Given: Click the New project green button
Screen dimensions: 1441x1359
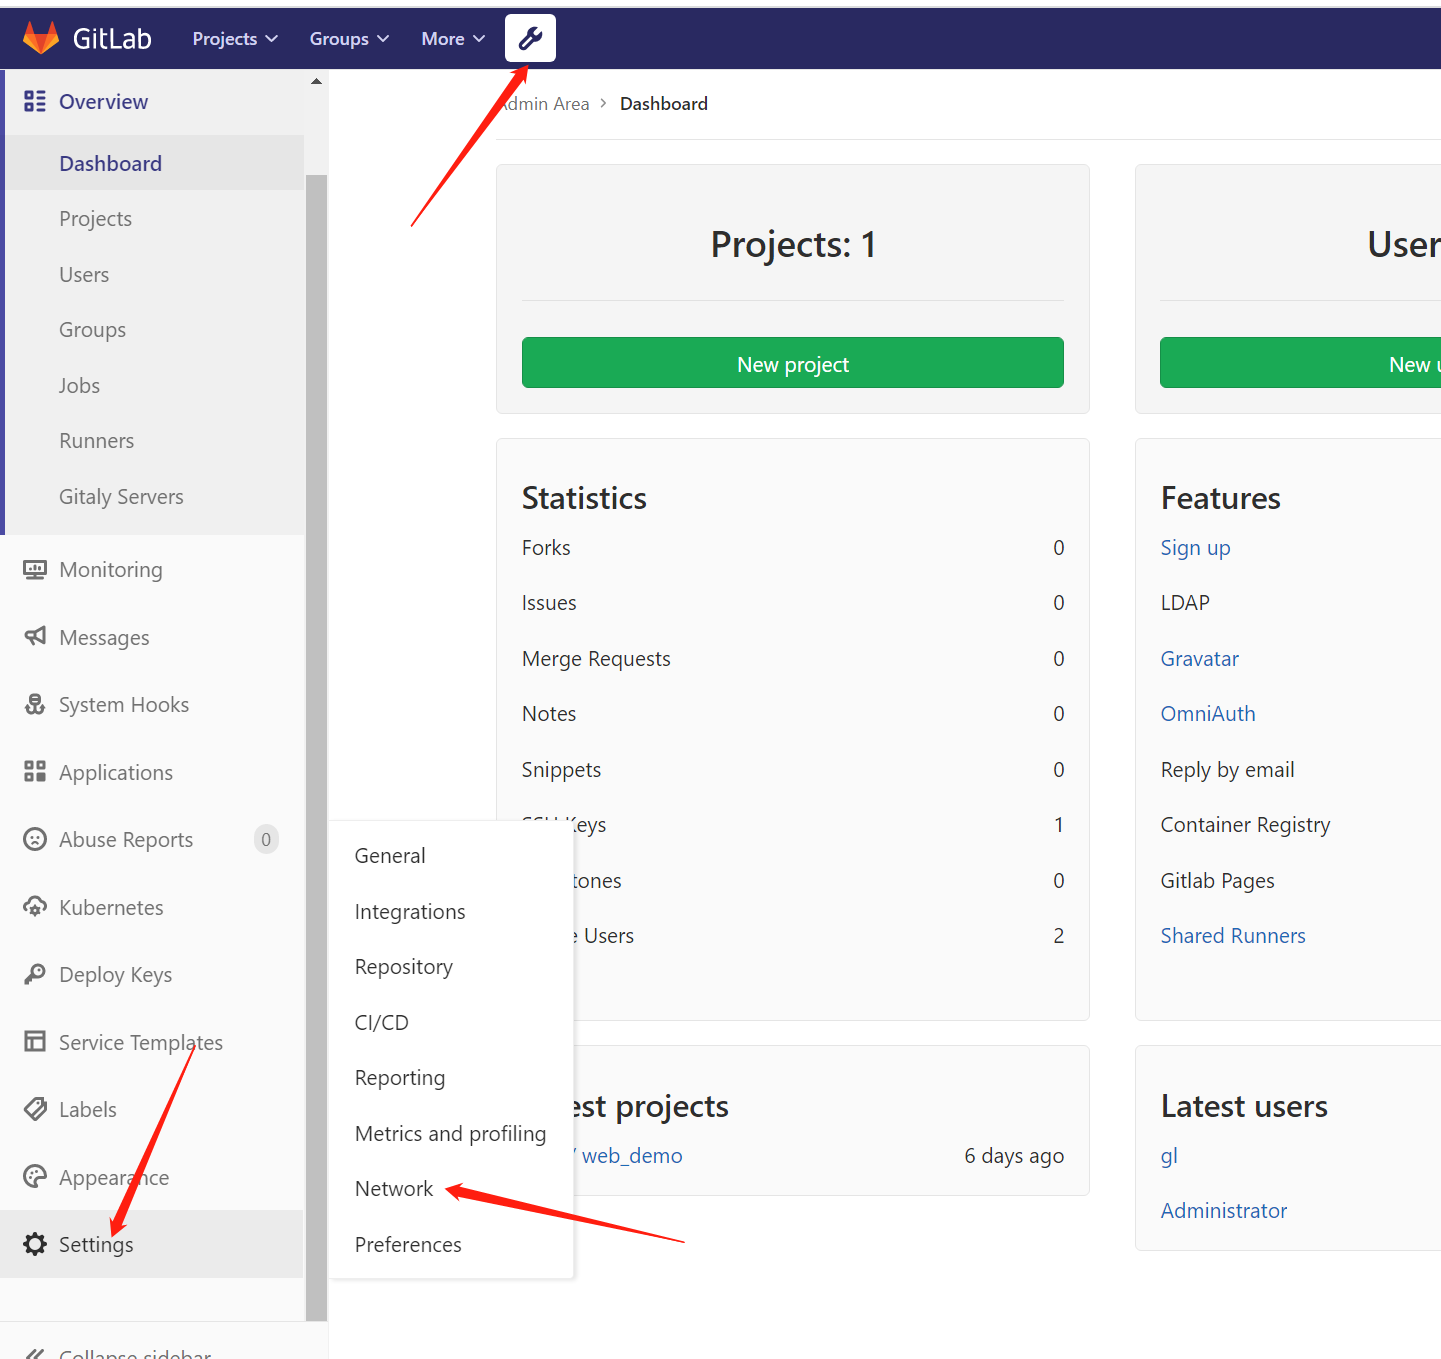Looking at the screenshot, I should click(x=792, y=362).
